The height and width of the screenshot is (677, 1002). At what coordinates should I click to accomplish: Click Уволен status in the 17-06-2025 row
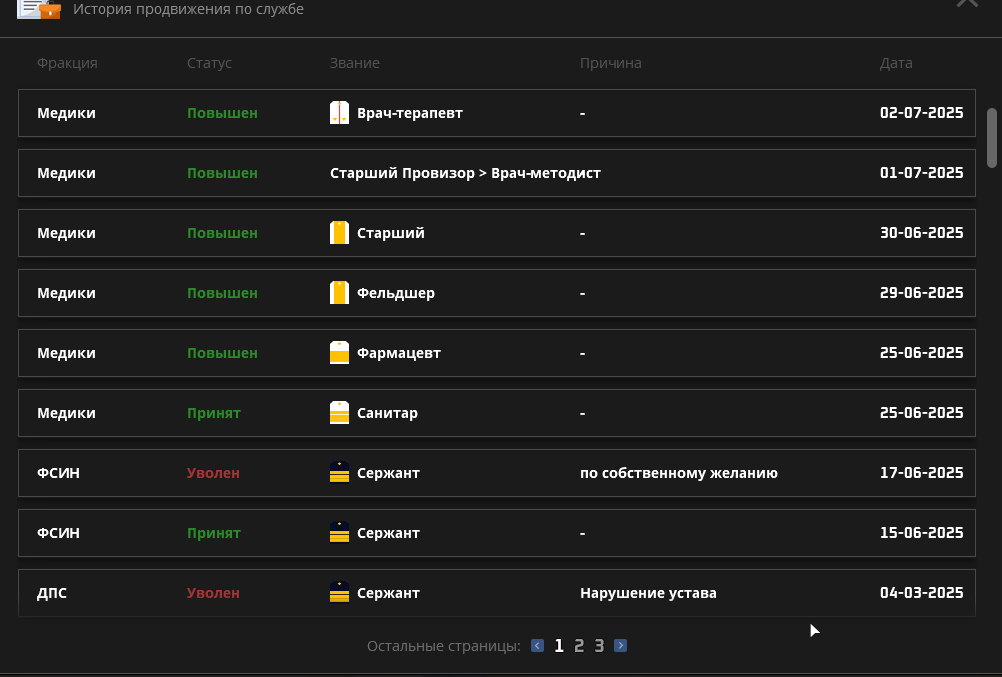click(213, 474)
